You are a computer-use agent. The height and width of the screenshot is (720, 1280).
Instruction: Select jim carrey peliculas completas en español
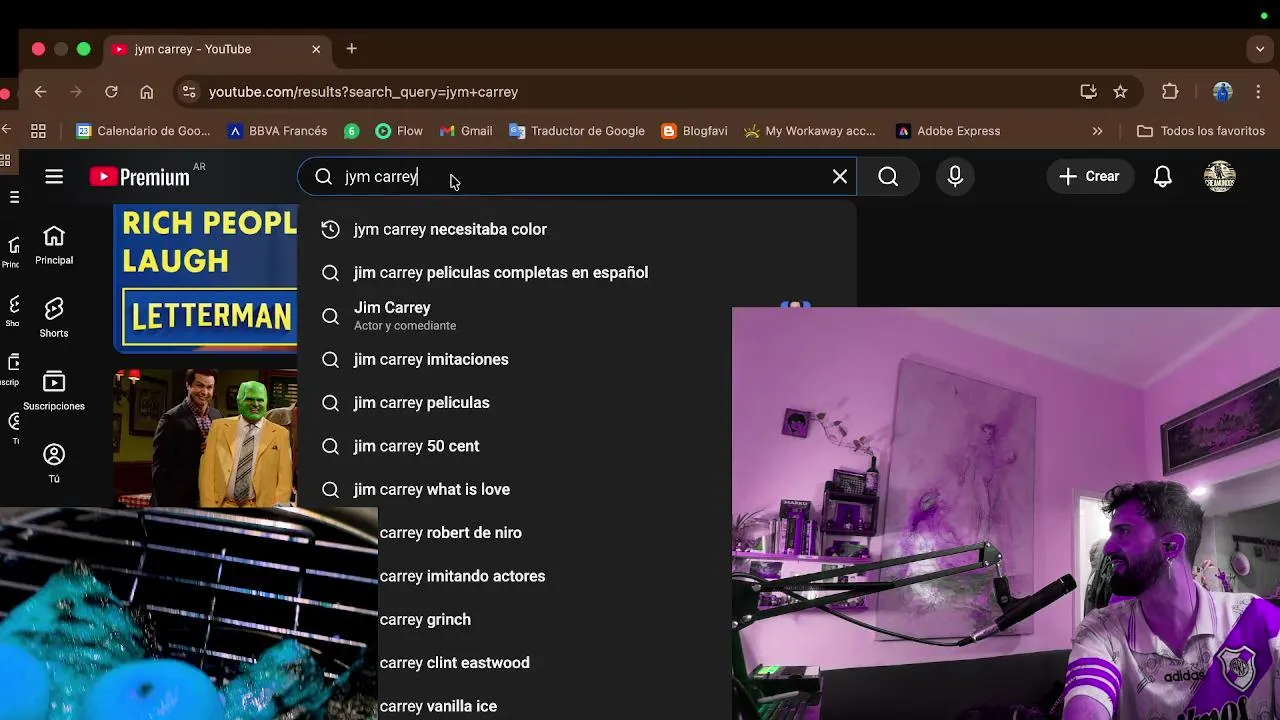(577, 273)
